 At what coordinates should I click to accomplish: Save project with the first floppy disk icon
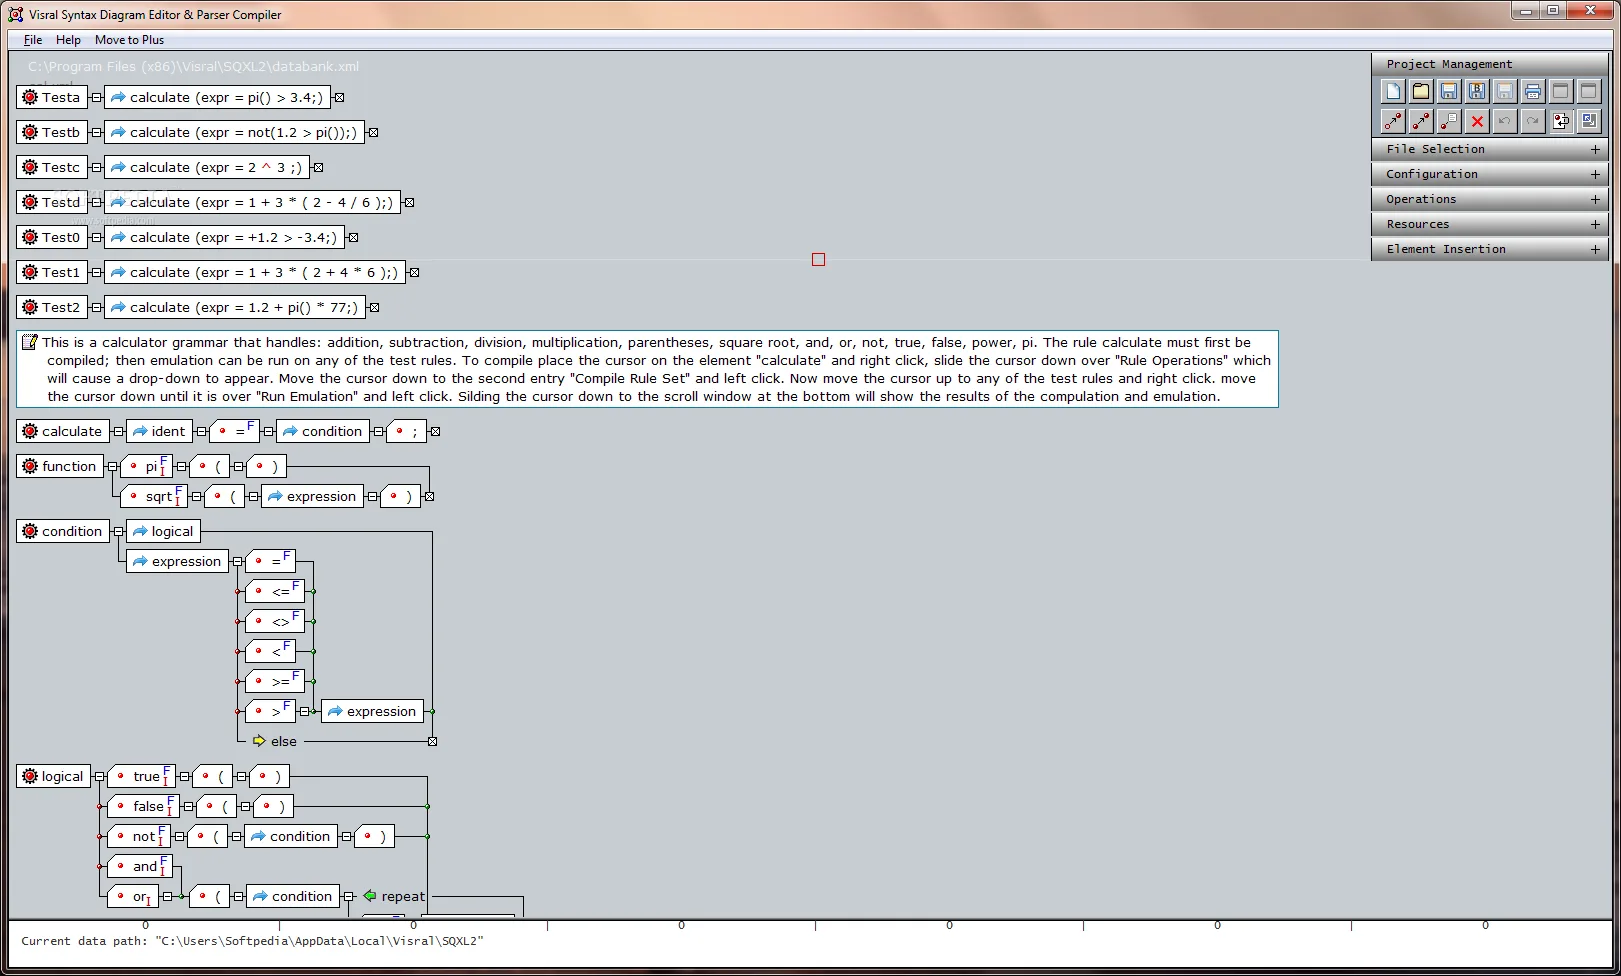coord(1448,92)
